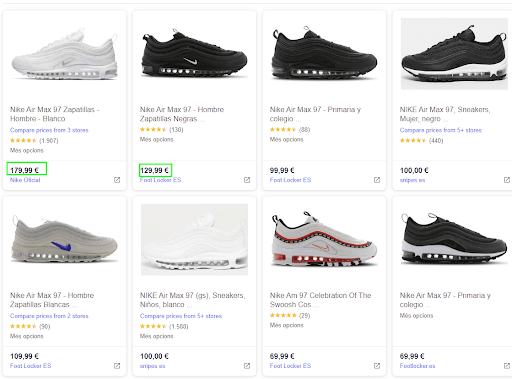Select grey shoe with blue swoosh image
This screenshot has height=379, width=512.
pos(64,239)
